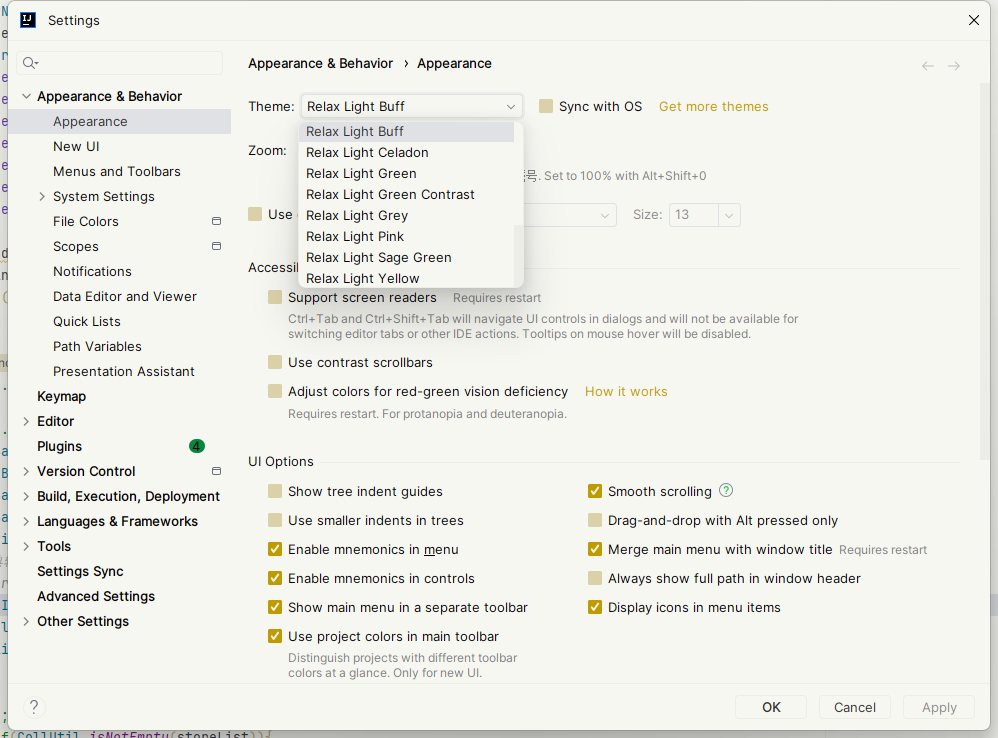The image size is (998, 738).
Task: Enable Use contrast scrollbars
Action: pyautogui.click(x=275, y=362)
